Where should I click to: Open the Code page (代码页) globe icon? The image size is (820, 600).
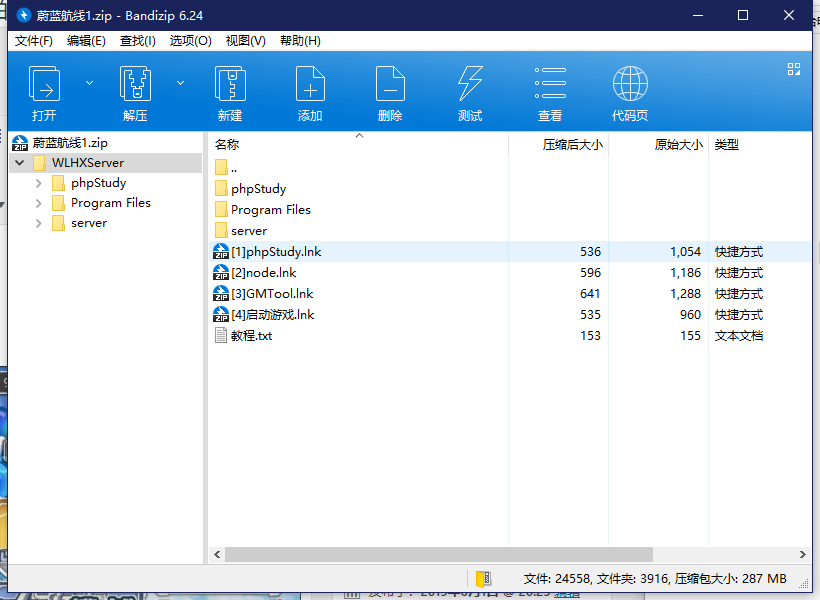[x=630, y=84]
